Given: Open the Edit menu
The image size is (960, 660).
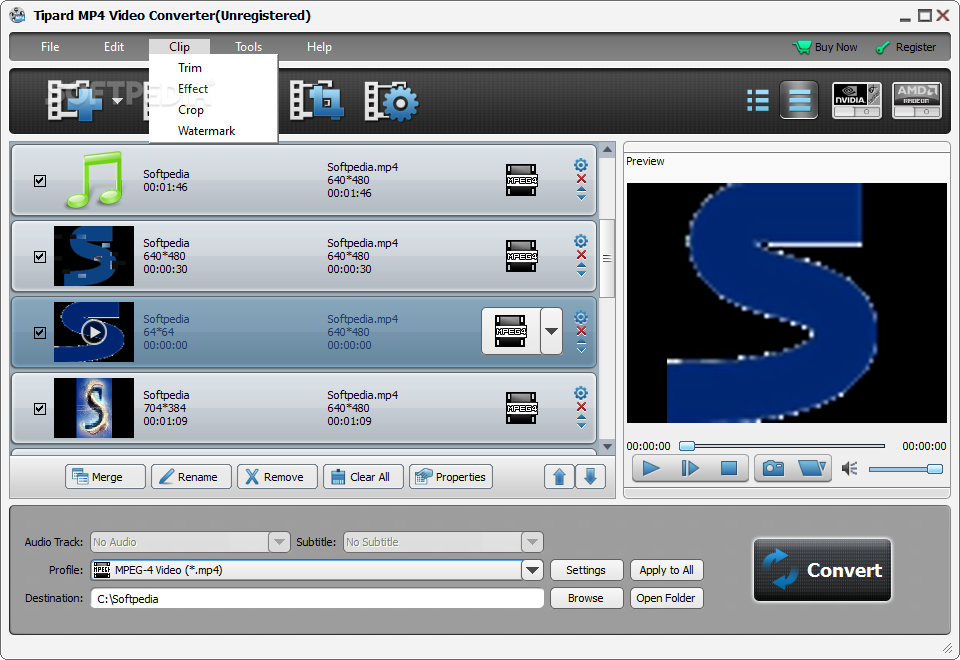Looking at the screenshot, I should 113,47.
